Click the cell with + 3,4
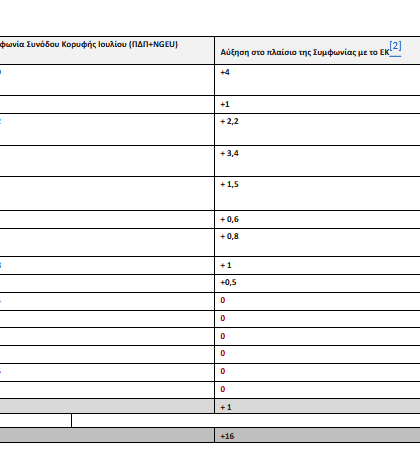 click(x=317, y=161)
